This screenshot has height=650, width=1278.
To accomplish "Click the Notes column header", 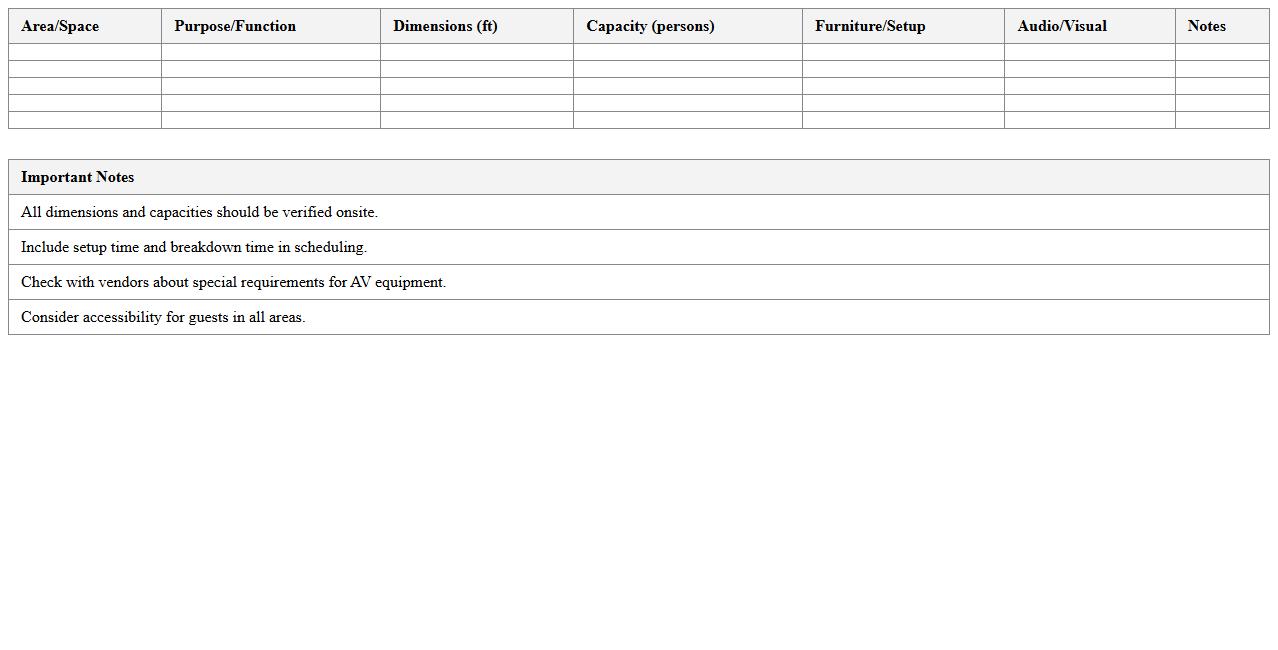I will point(1206,26).
